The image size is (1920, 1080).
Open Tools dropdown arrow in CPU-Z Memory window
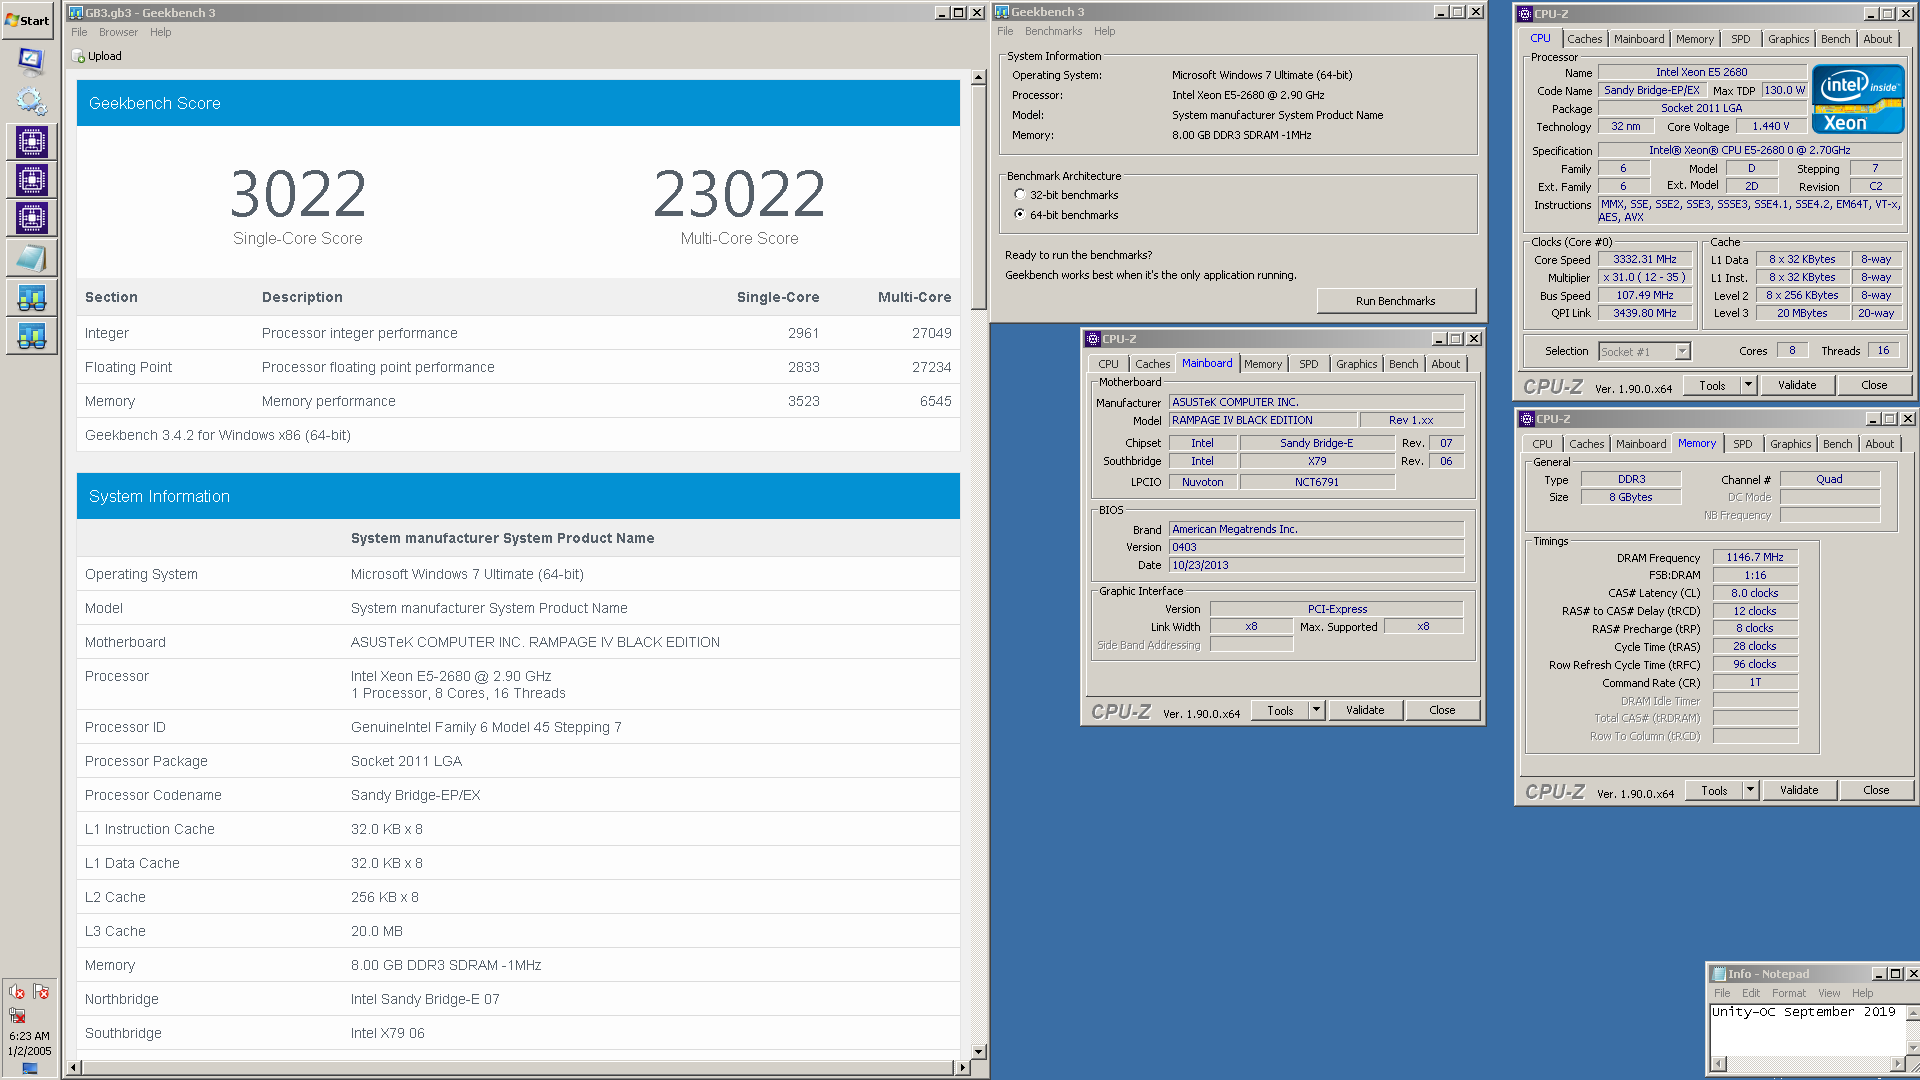(x=1750, y=790)
